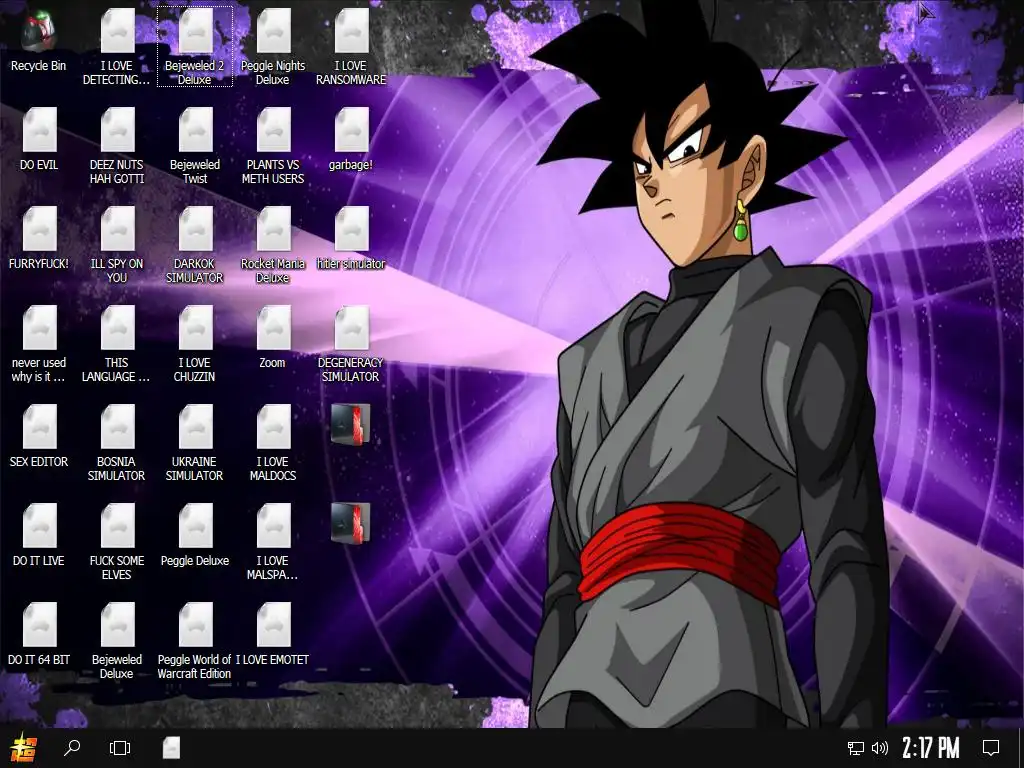This screenshot has height=768, width=1024.
Task: Open network status in system tray
Action: coord(856,748)
